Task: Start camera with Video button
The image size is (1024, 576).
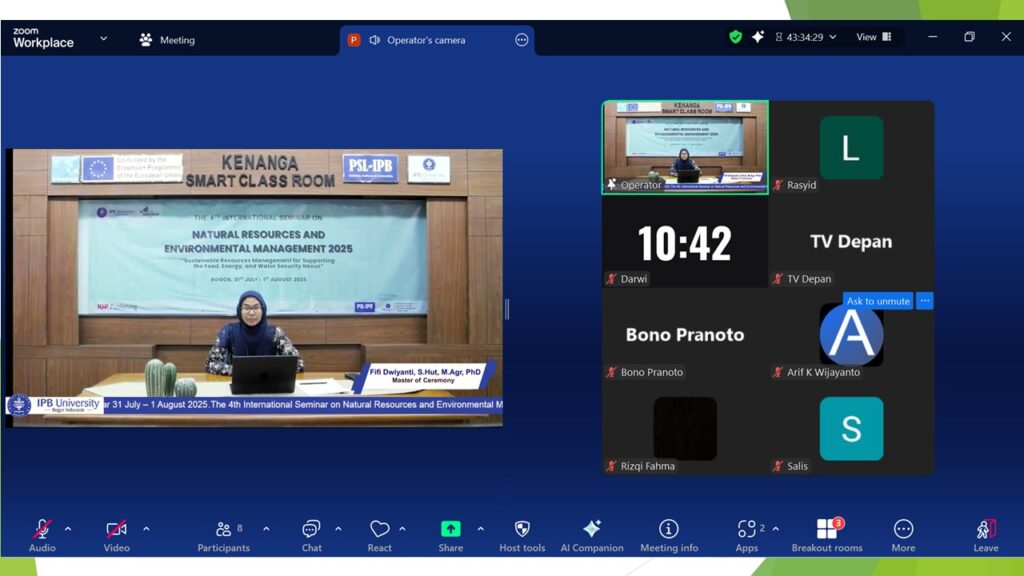Action: [117, 534]
